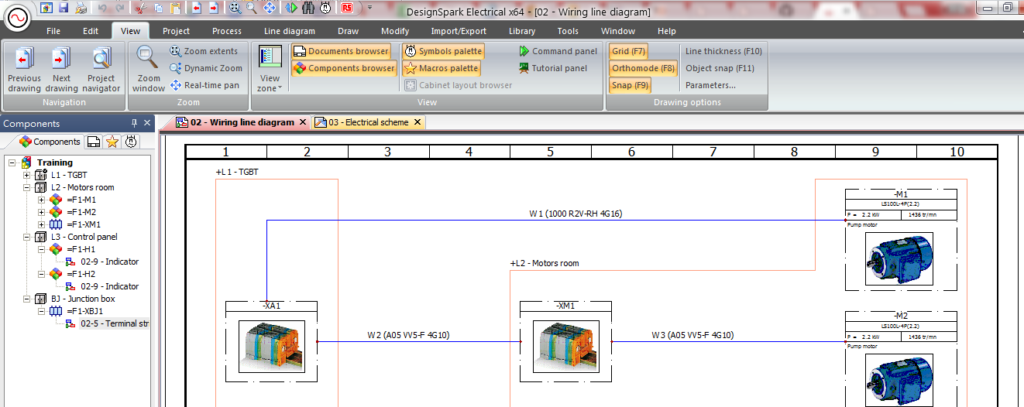This screenshot has height=407, width=1024.
Task: Disable Orthomode (F8)
Action: tap(643, 68)
